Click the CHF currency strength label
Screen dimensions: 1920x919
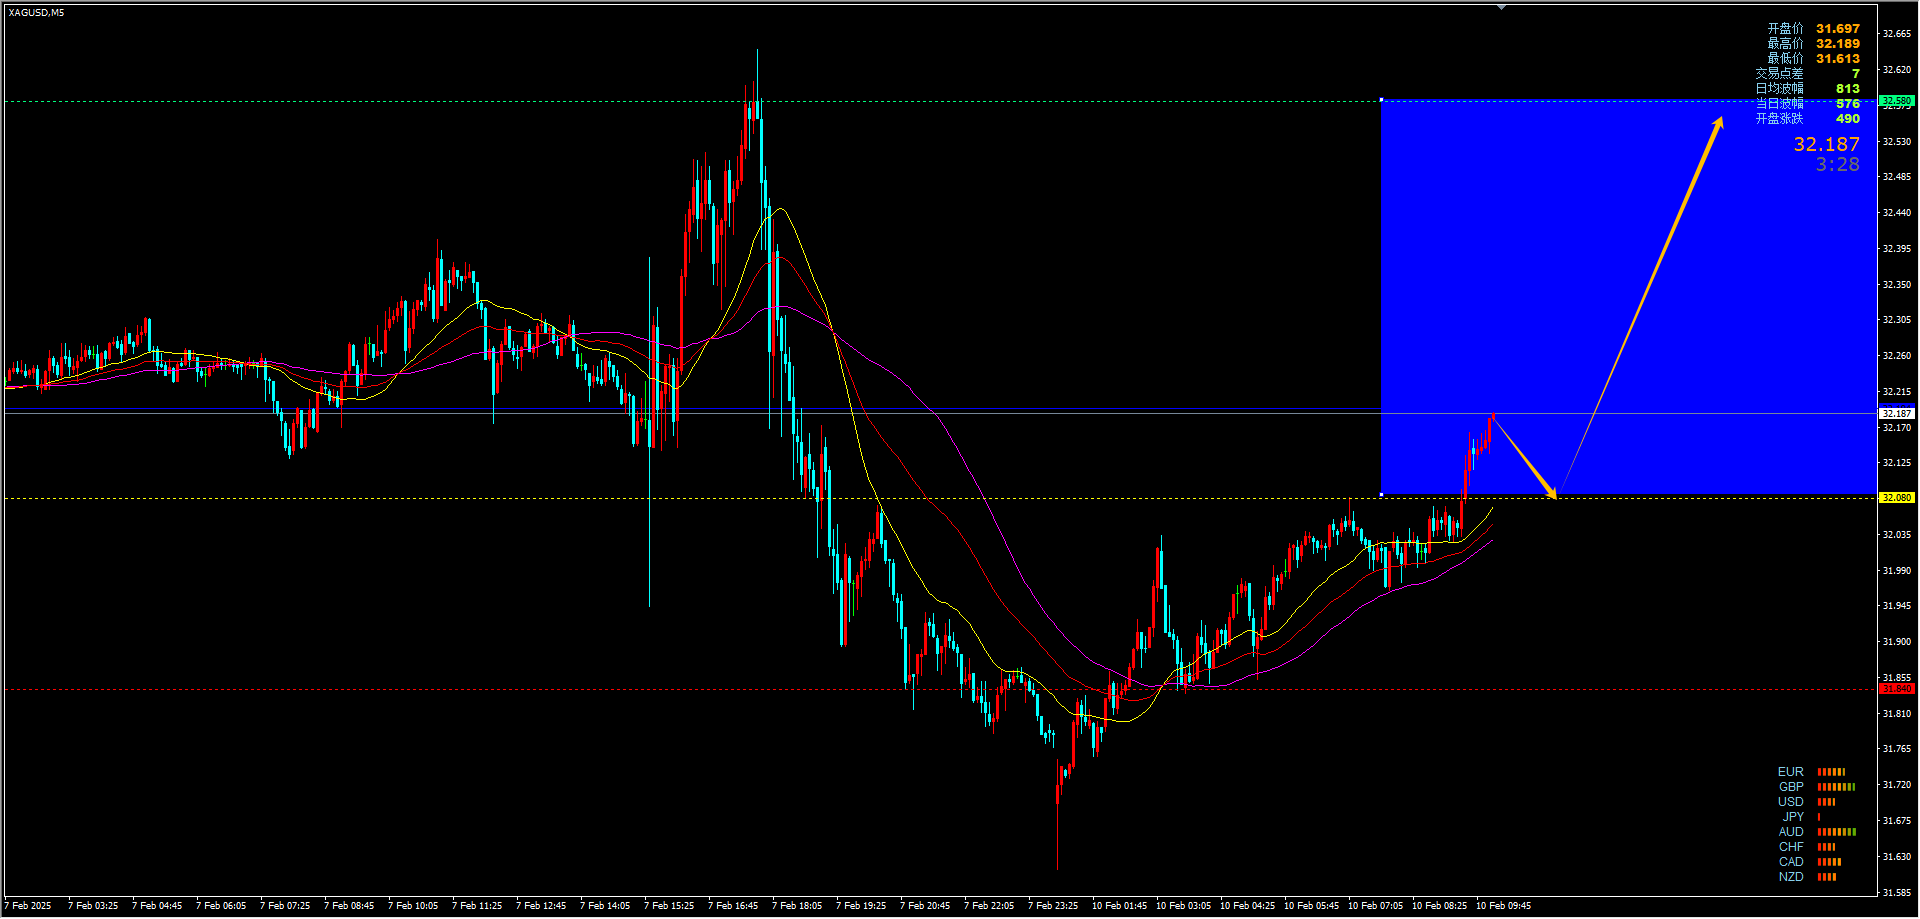point(1791,847)
